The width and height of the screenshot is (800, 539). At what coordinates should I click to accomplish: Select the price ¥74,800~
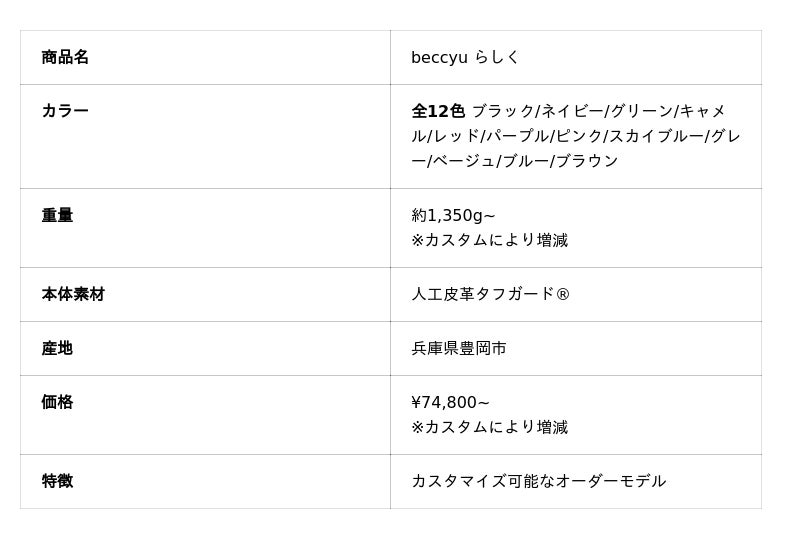click(450, 402)
